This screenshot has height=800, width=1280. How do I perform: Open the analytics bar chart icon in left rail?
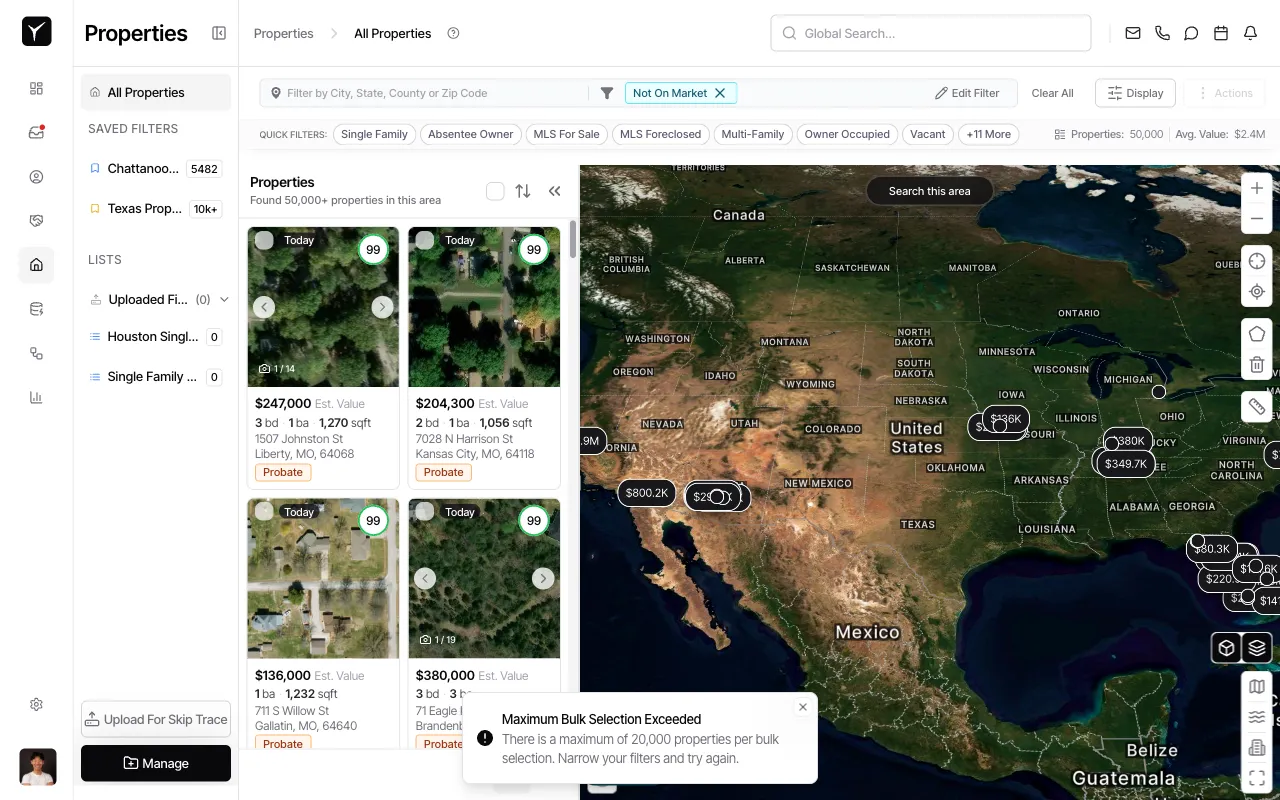tap(36, 397)
